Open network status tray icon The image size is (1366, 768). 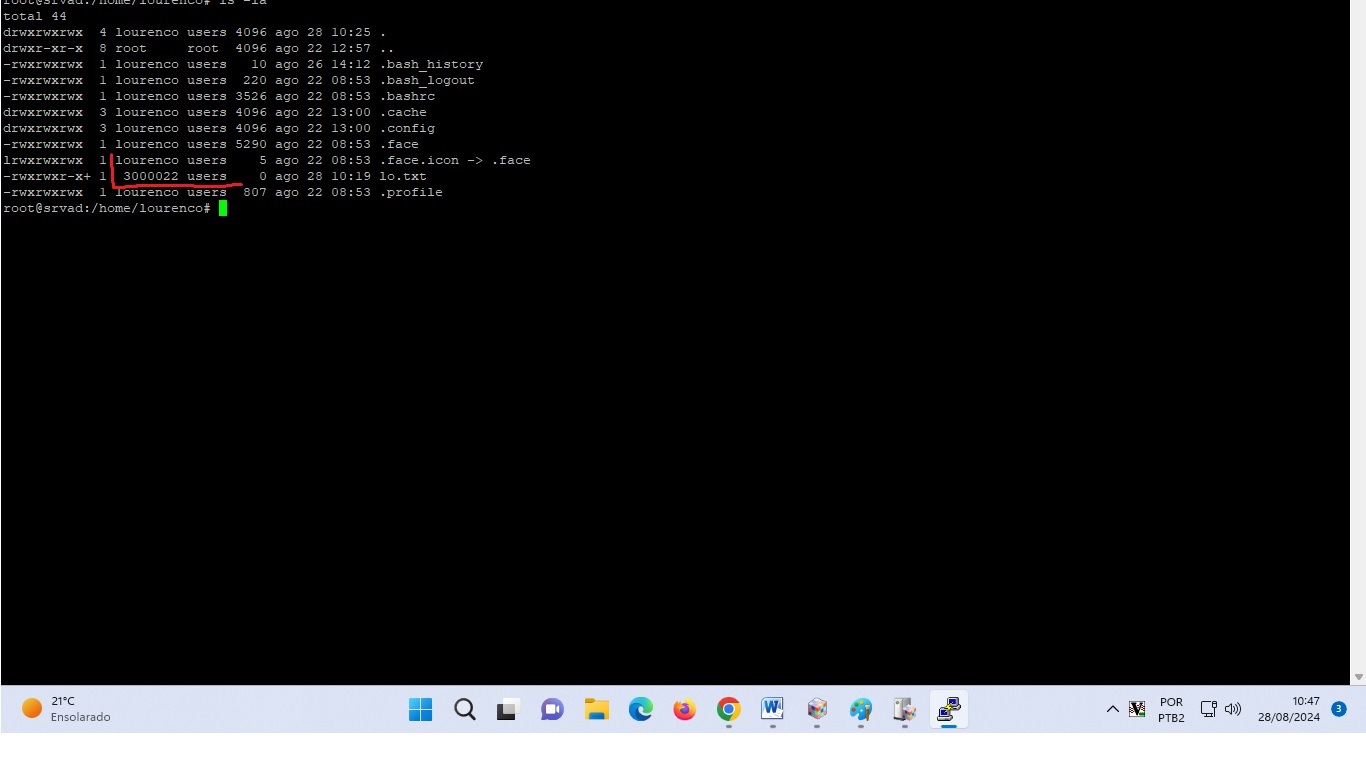coord(1208,709)
